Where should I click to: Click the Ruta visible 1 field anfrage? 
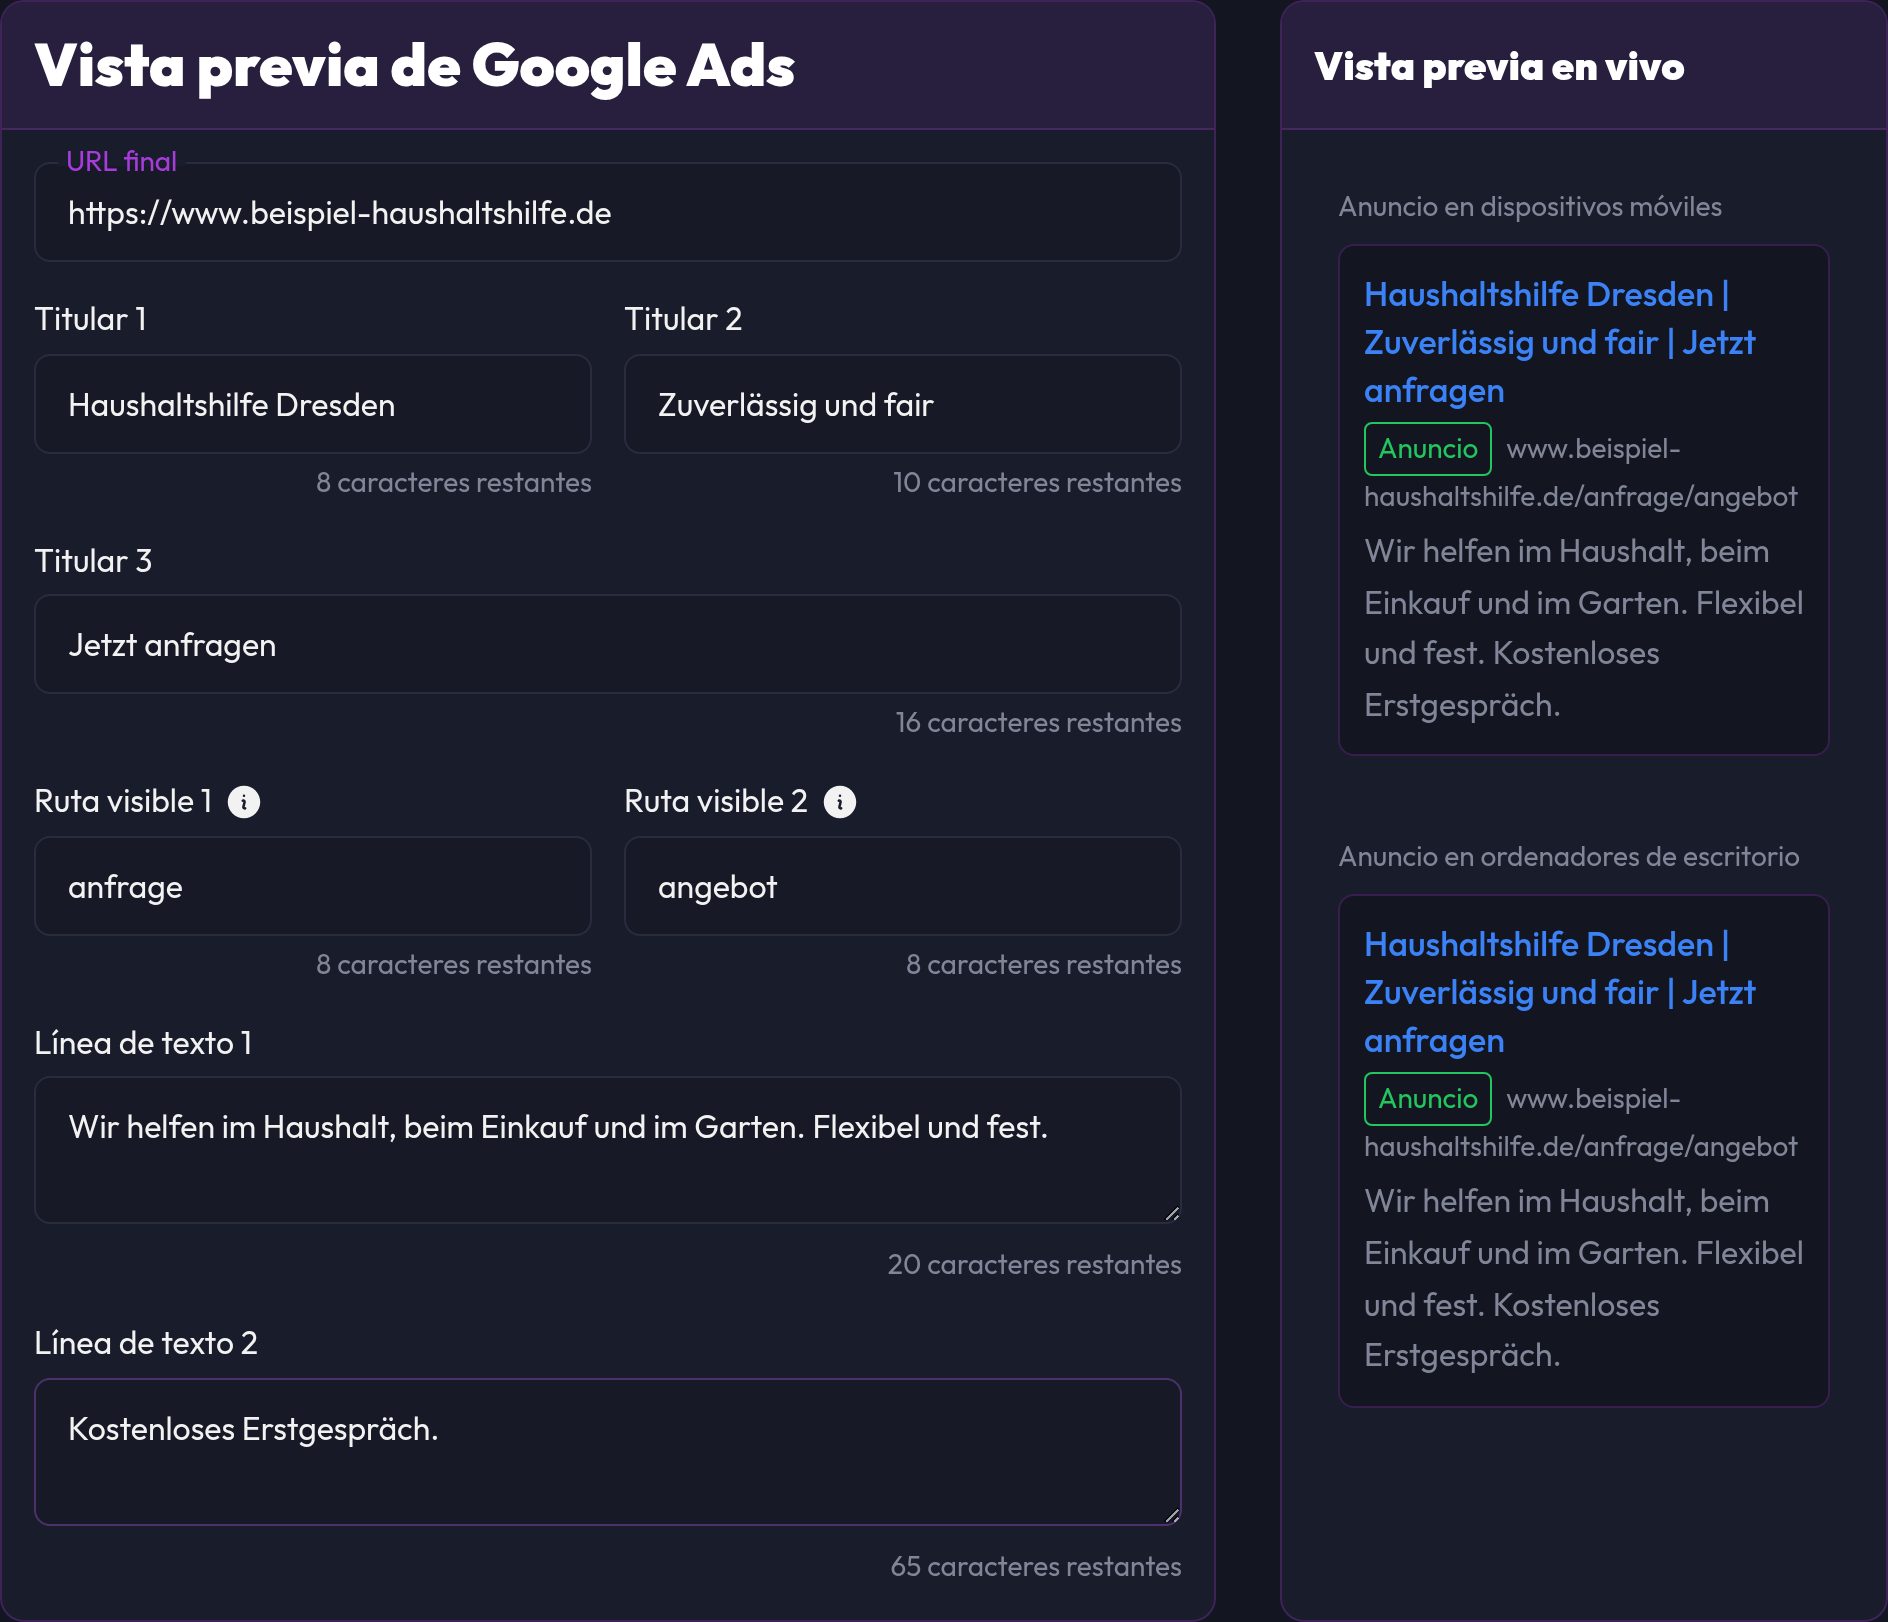[x=313, y=887]
